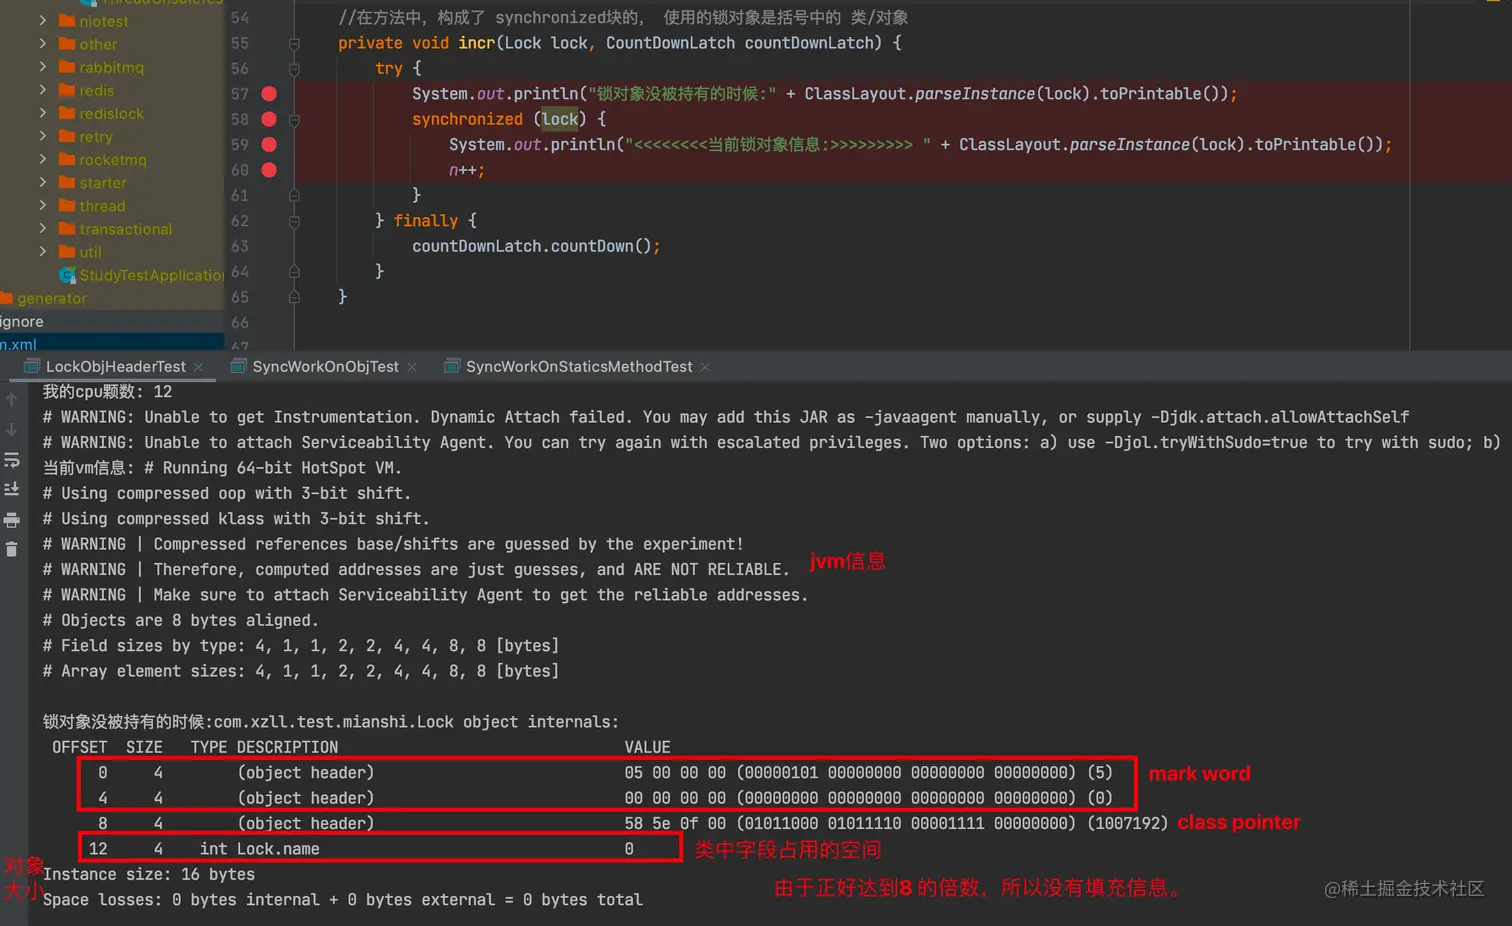Click the LockObjHeaderTest run tab icon
The image size is (1512, 926).
(32, 367)
